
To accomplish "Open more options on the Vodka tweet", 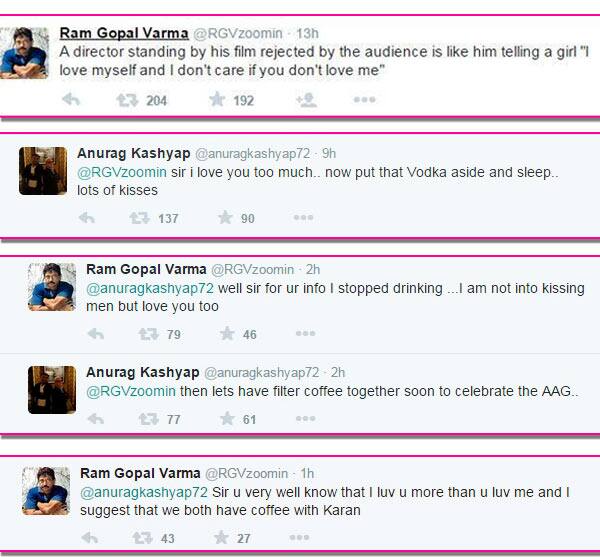I will 303,218.
